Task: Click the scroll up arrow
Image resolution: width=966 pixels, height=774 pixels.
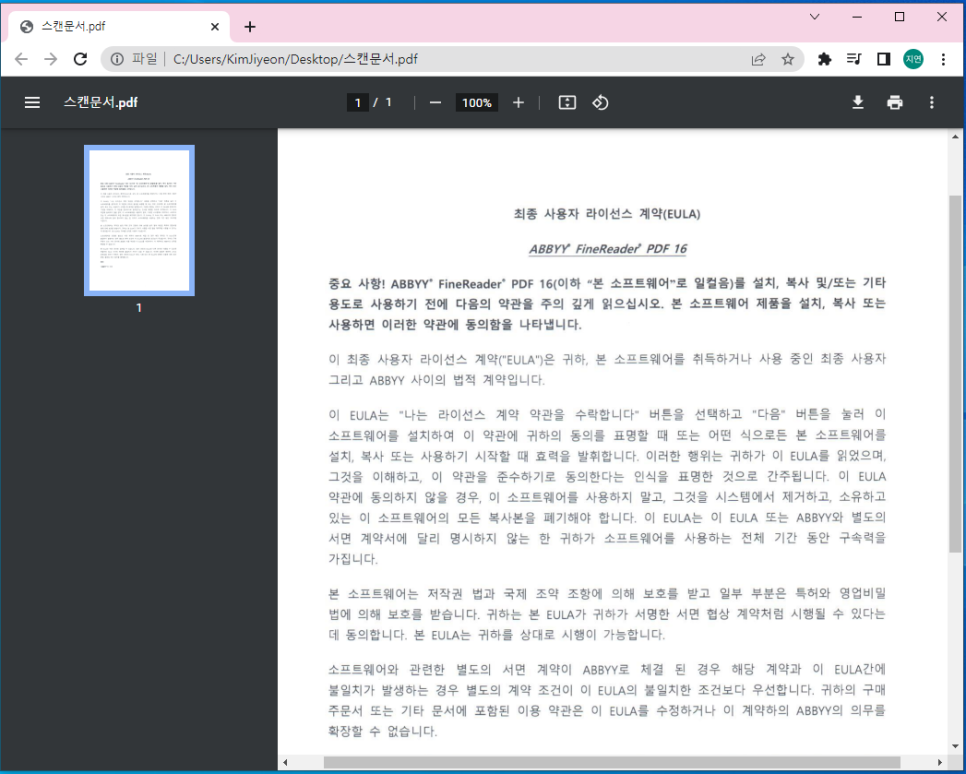Action: tap(955, 137)
